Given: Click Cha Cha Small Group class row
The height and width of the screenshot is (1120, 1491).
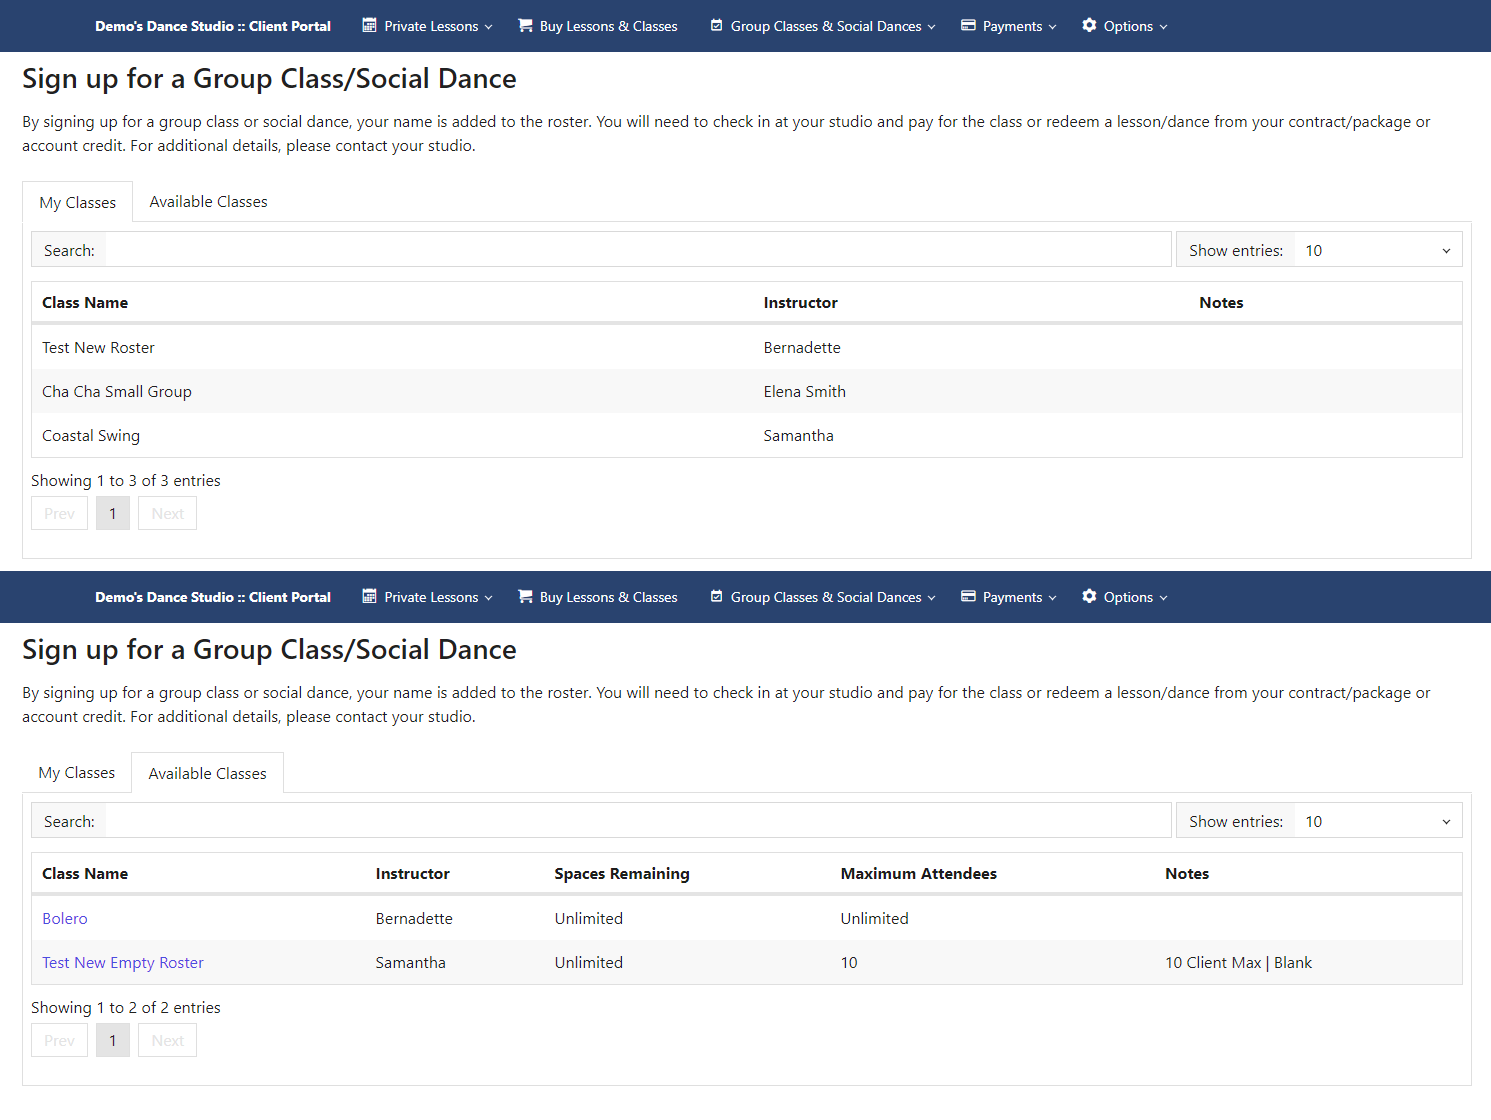Looking at the screenshot, I should 746,391.
